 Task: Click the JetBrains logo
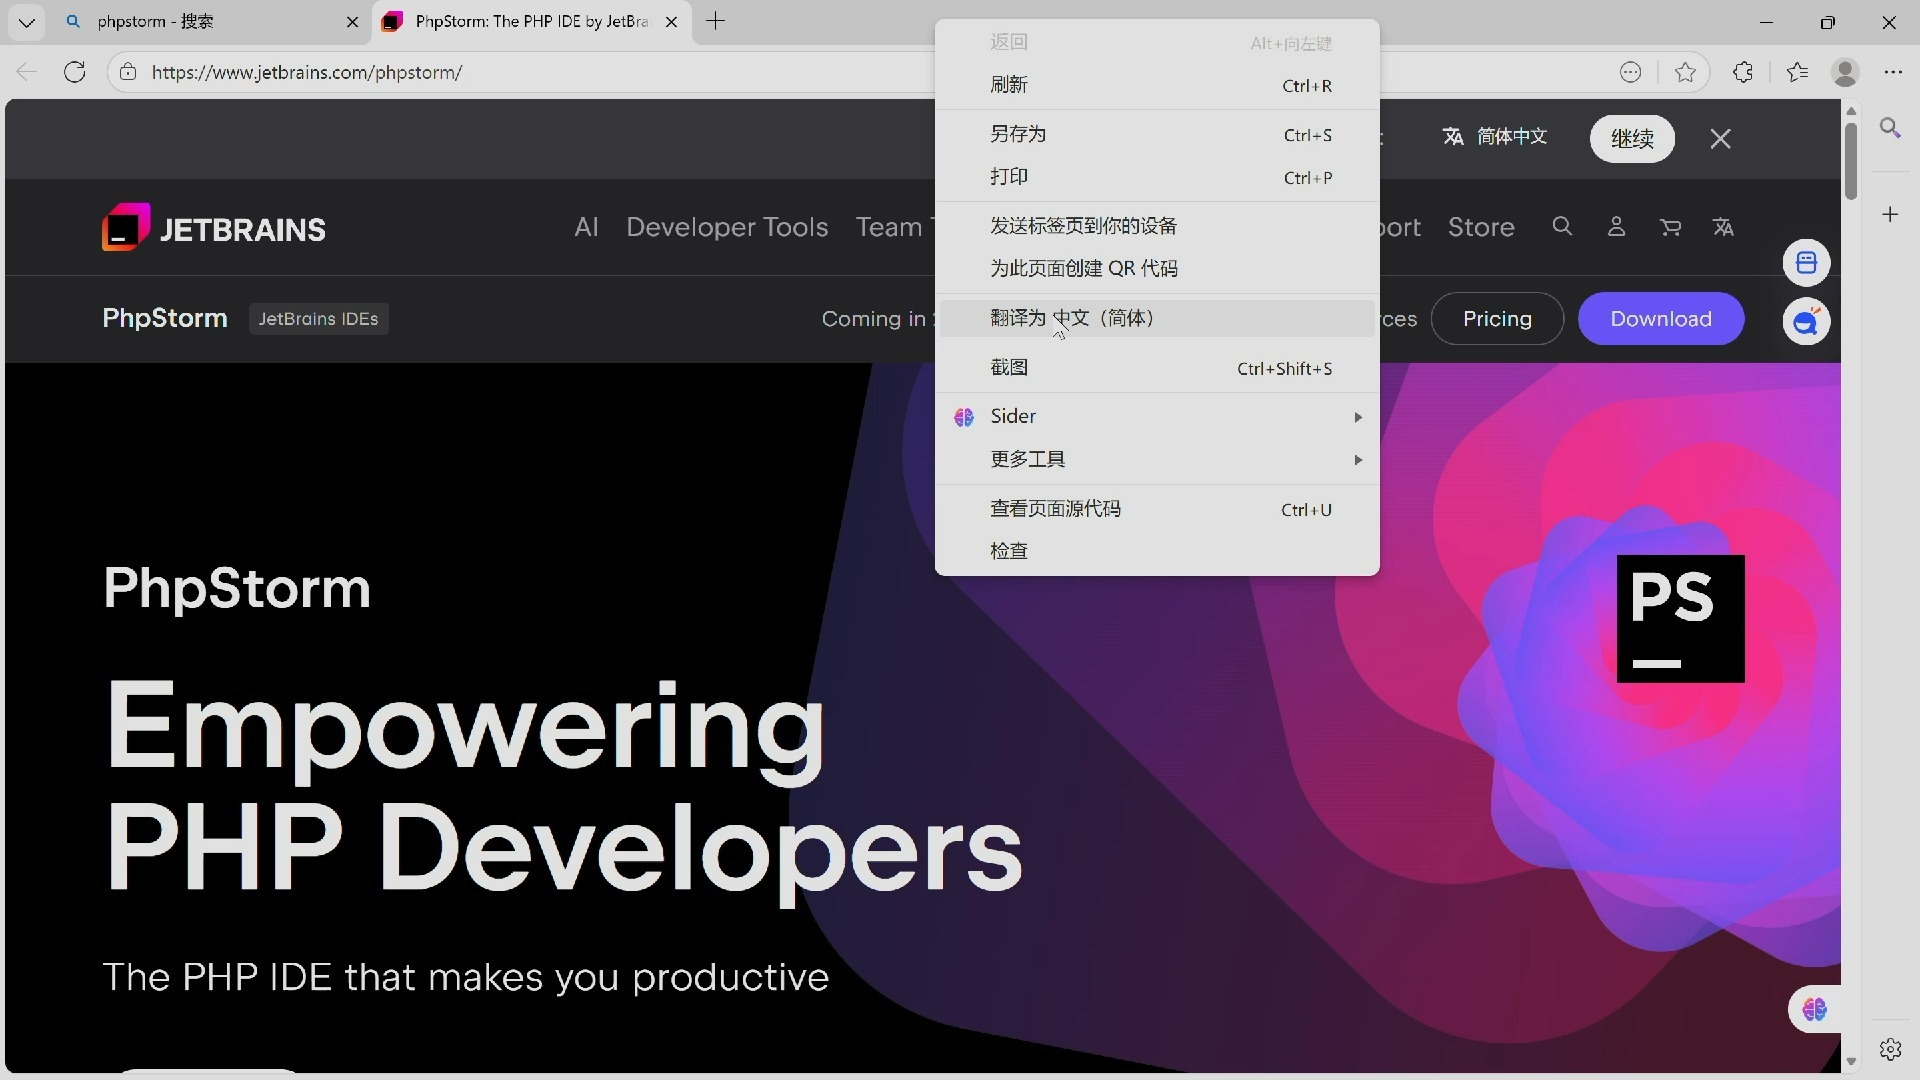pos(214,228)
